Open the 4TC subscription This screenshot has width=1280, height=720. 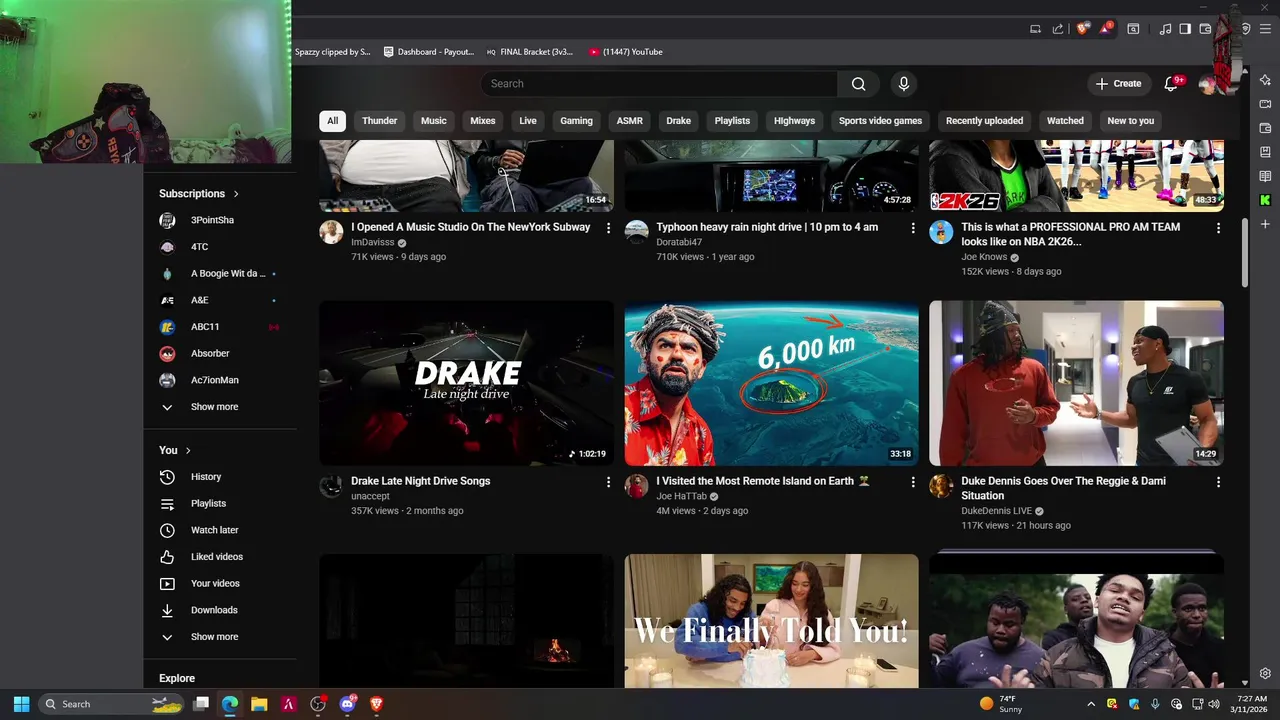tap(220, 247)
